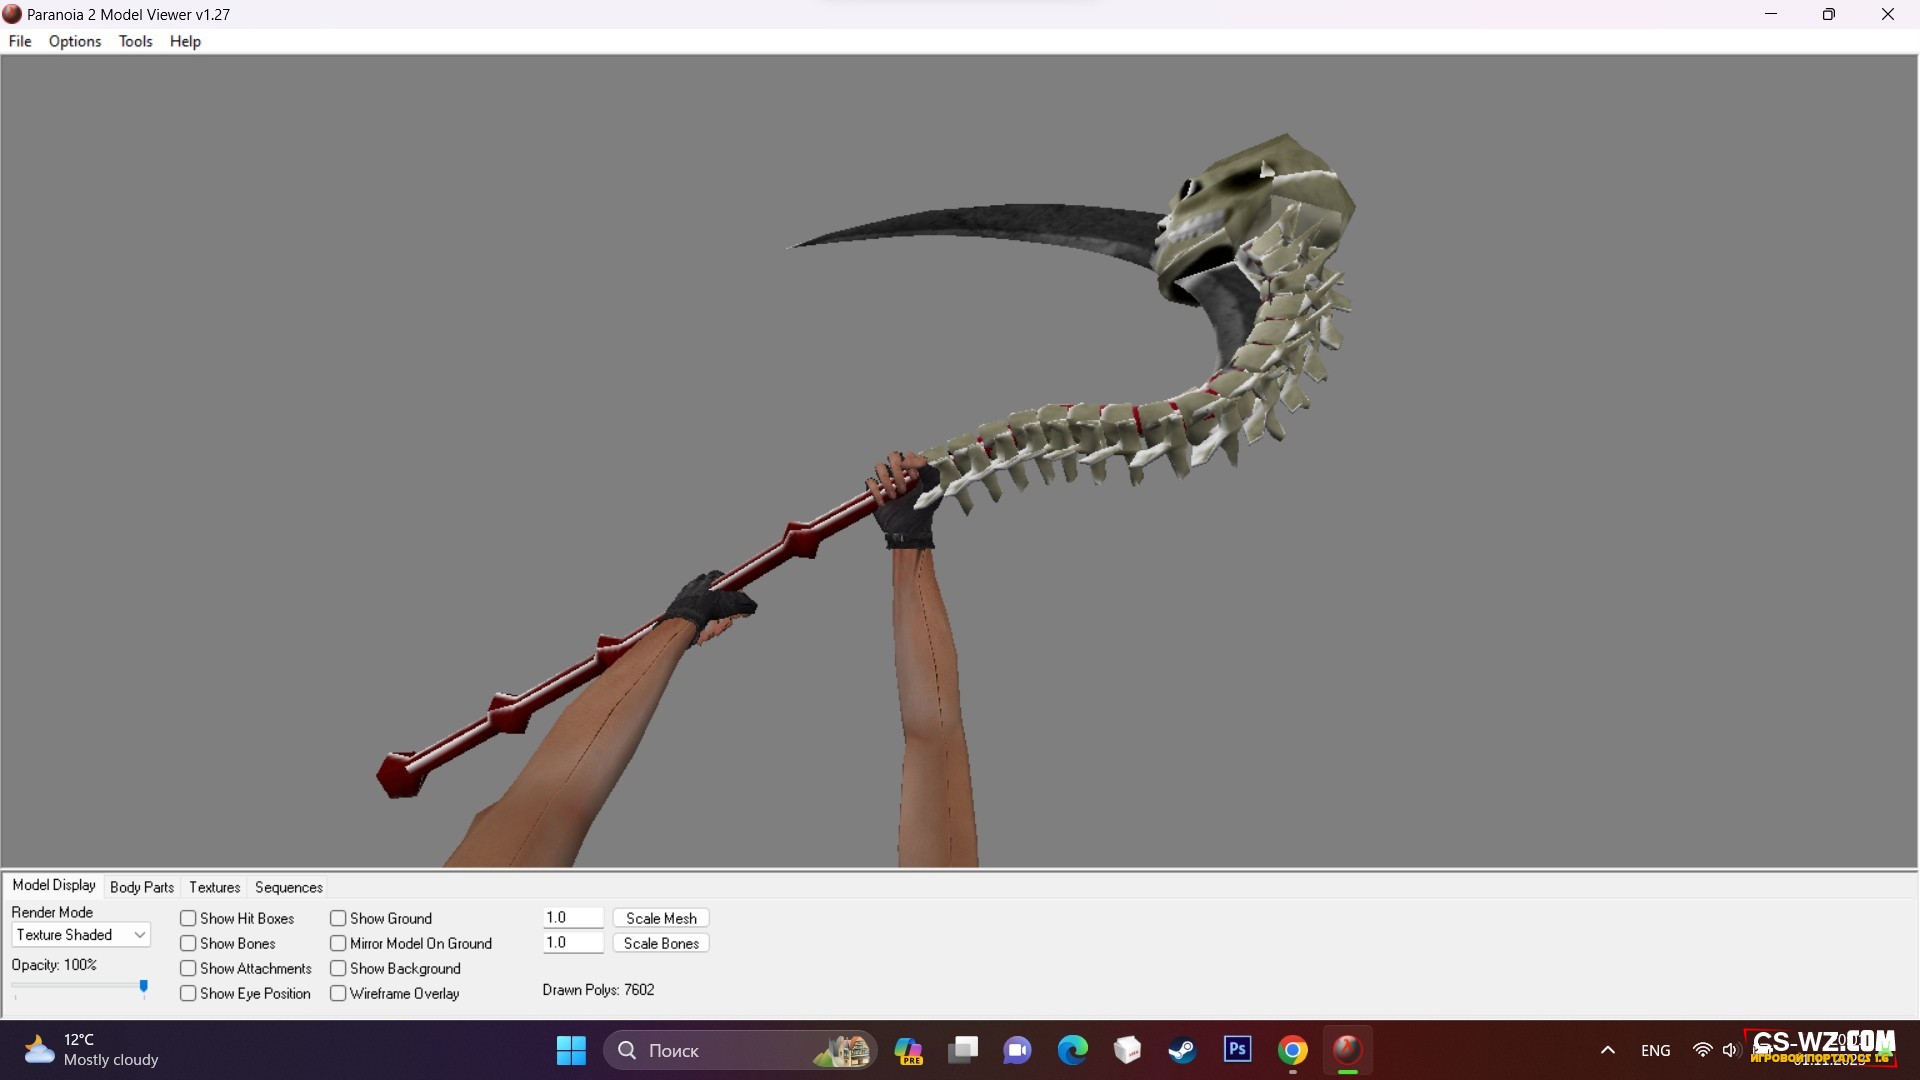Open the Help menu
Image resolution: width=1920 pixels, height=1080 pixels.
(x=185, y=41)
